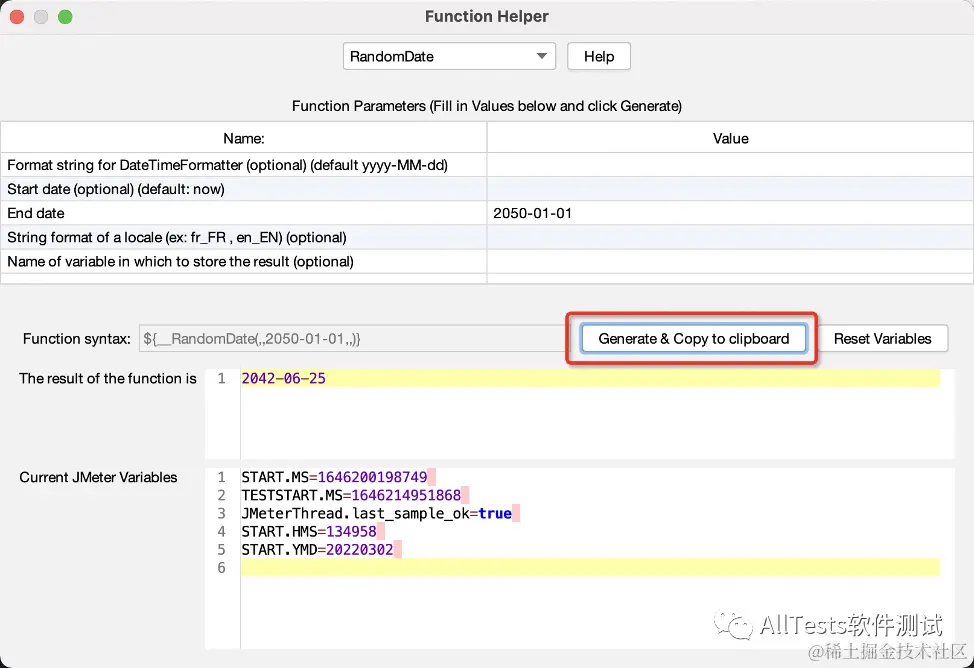Select the 'String format of a locale' row
The image size is (974, 668).
(x=244, y=237)
